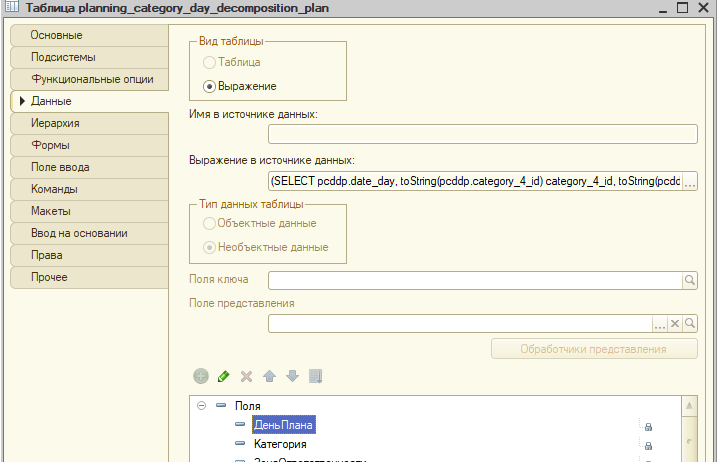Clear the Поле представления field with X
Image resolution: width=717 pixels, height=462 pixels.
tap(674, 323)
